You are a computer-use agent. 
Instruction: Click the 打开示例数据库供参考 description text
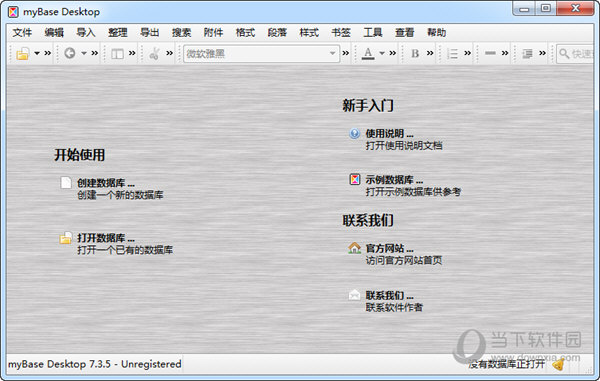pyautogui.click(x=413, y=192)
